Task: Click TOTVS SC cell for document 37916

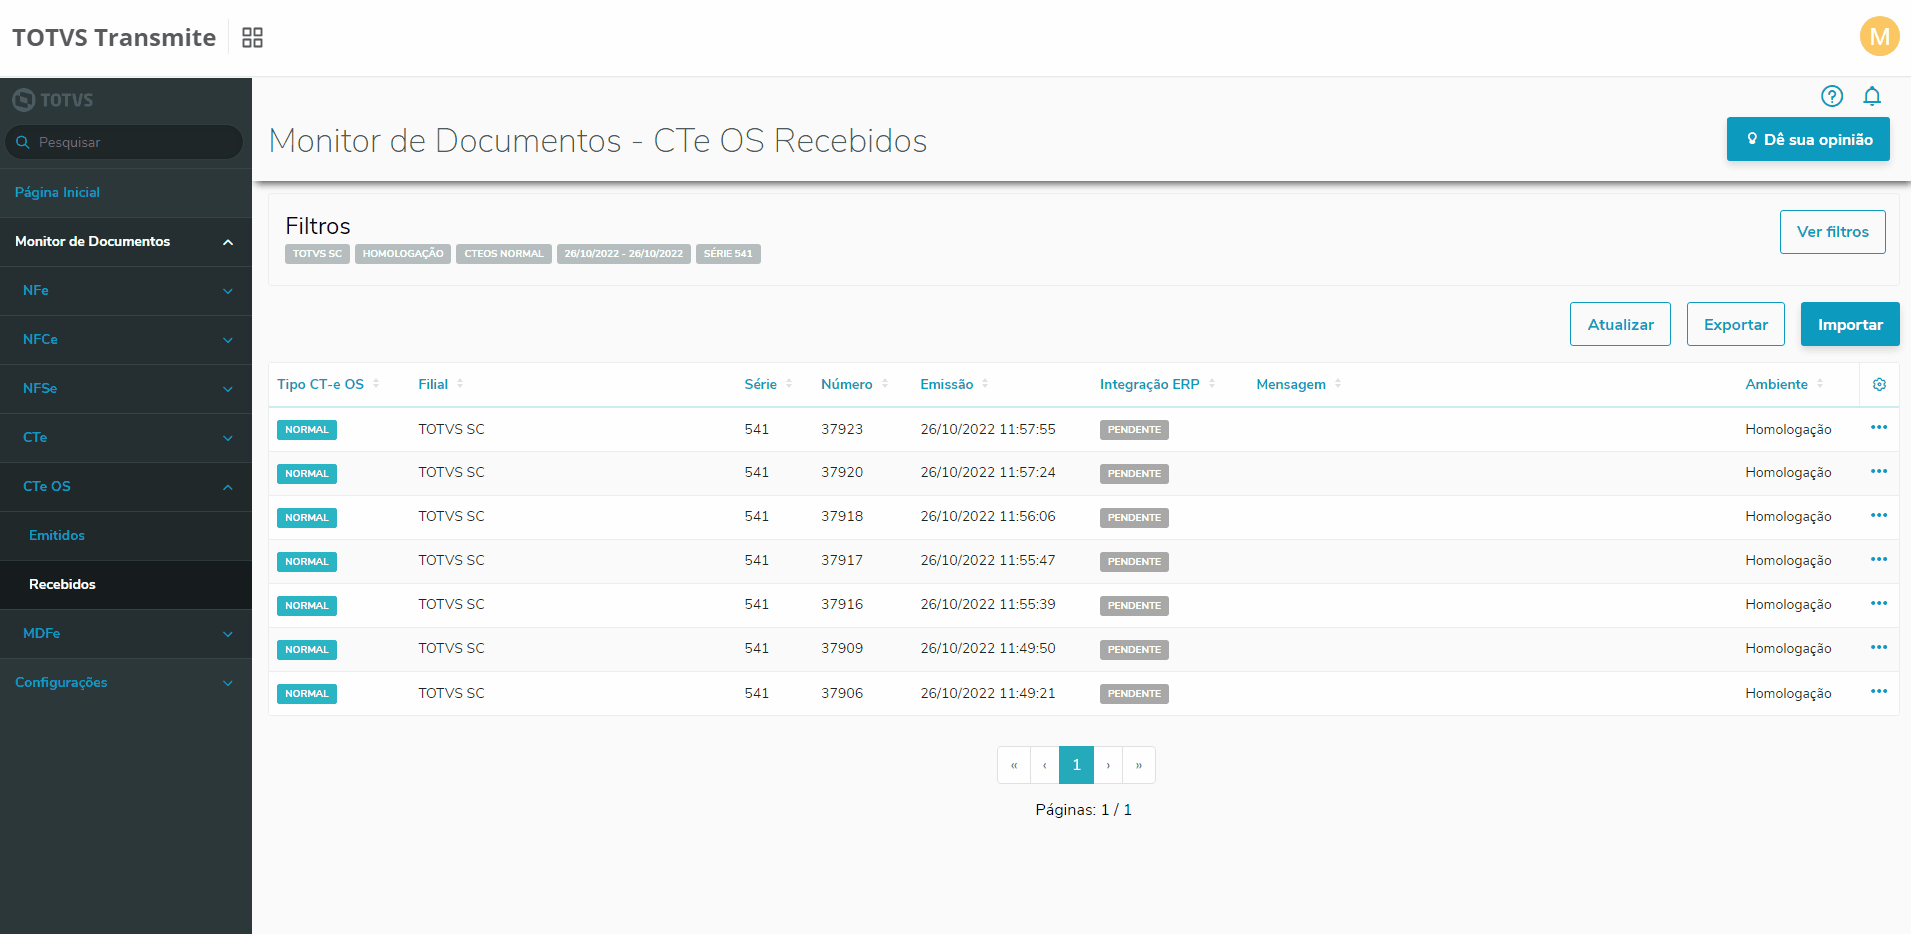Action: 451,604
